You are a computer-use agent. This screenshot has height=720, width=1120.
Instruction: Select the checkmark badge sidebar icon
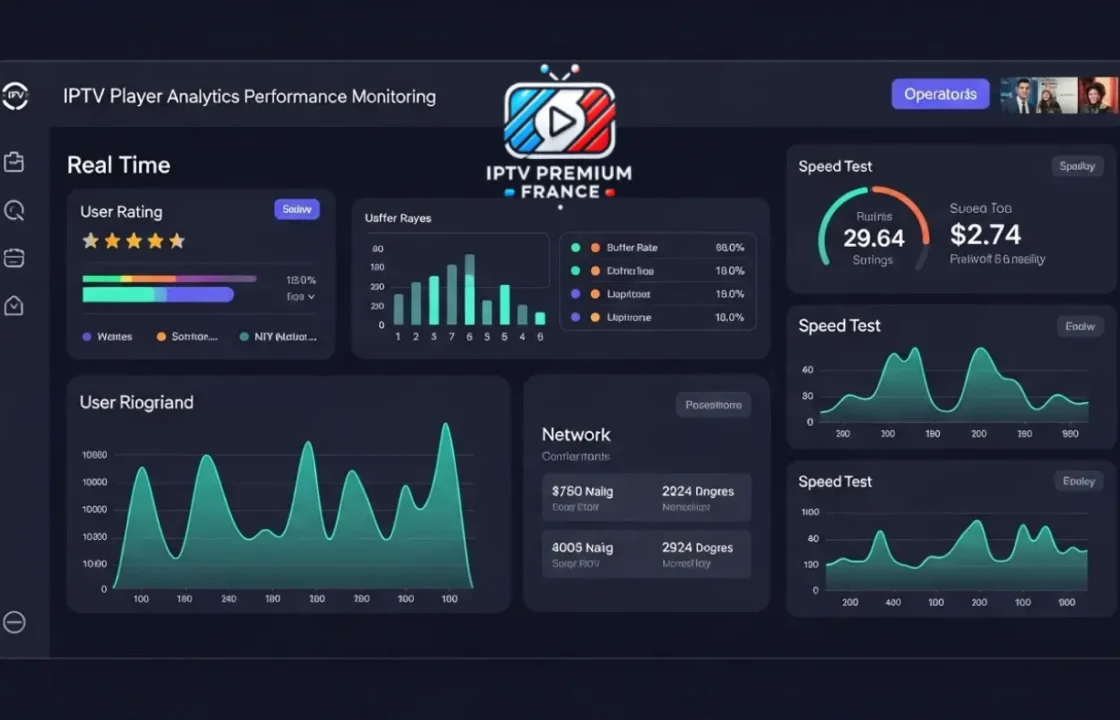point(14,306)
